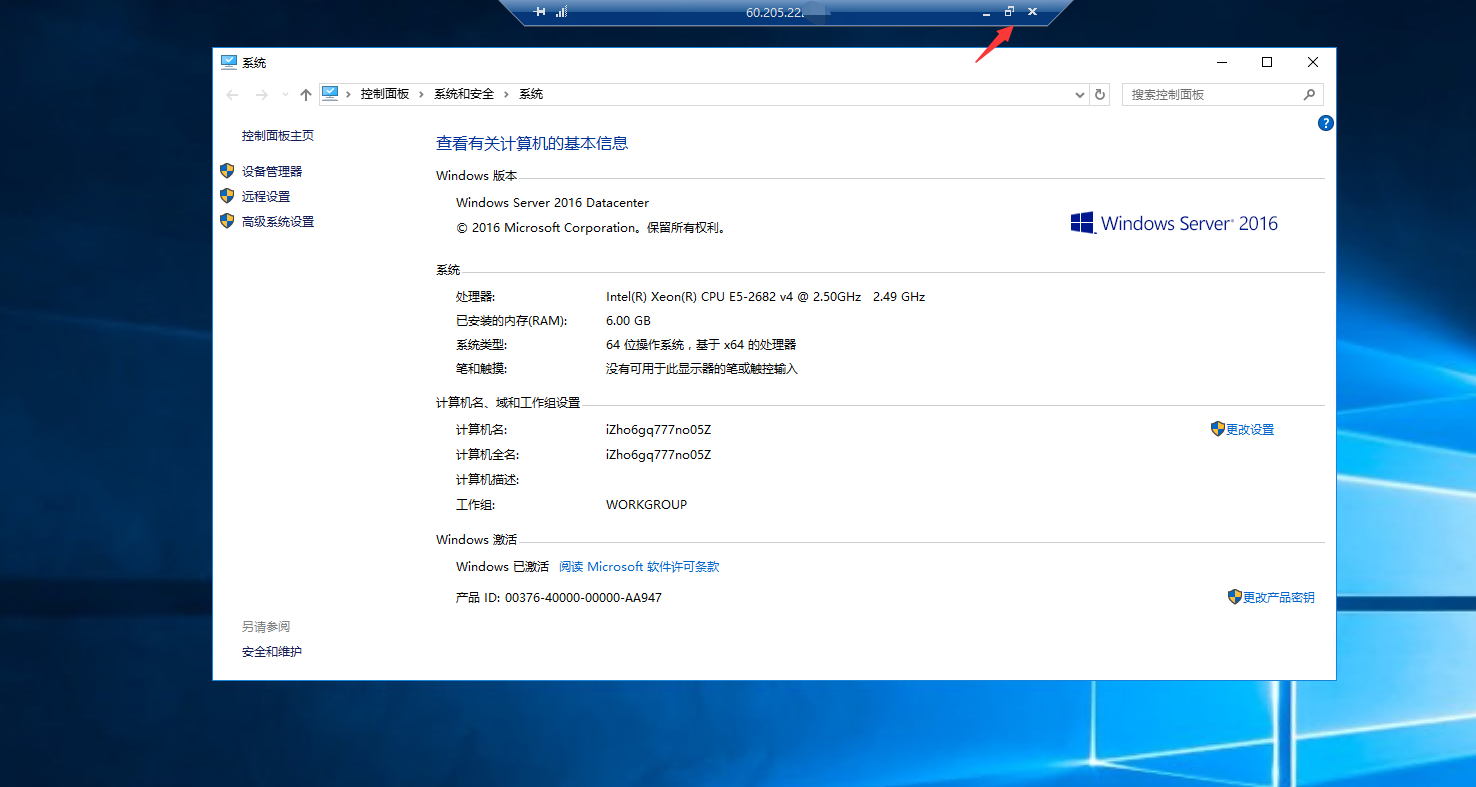This screenshot has height=787, width=1476.
Task: Select 系统 breadcrumb
Action: (531, 94)
